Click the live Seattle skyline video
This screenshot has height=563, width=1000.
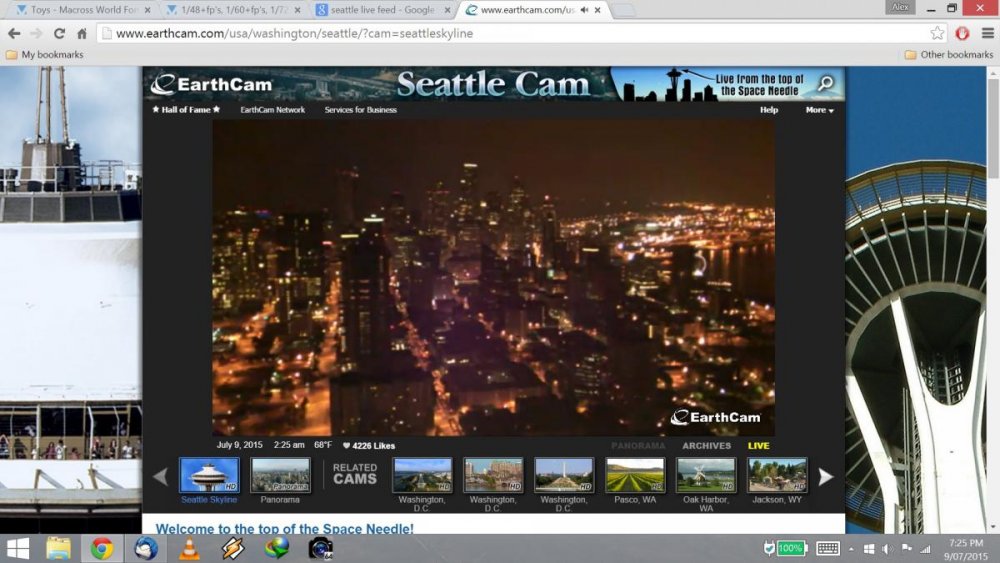[494, 277]
